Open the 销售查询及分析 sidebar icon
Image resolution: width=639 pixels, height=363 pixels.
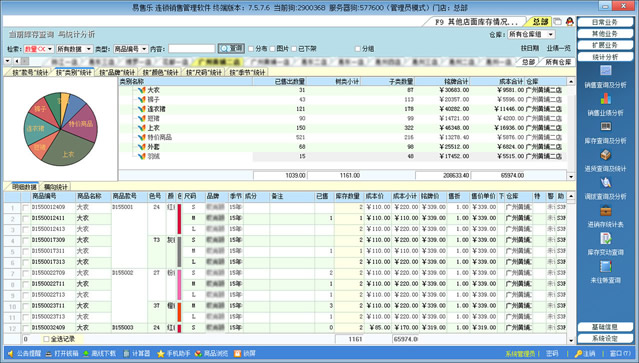tap(606, 71)
